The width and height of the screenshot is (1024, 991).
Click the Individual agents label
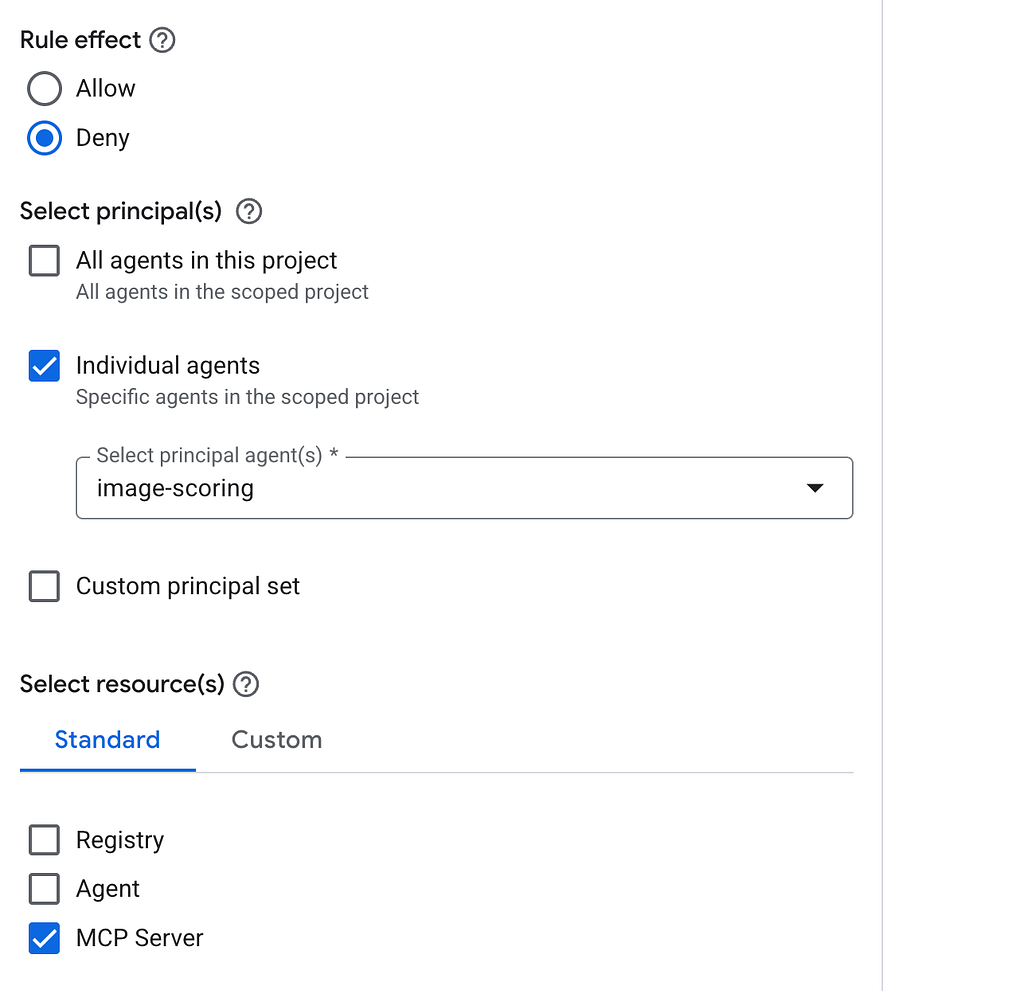(x=168, y=366)
